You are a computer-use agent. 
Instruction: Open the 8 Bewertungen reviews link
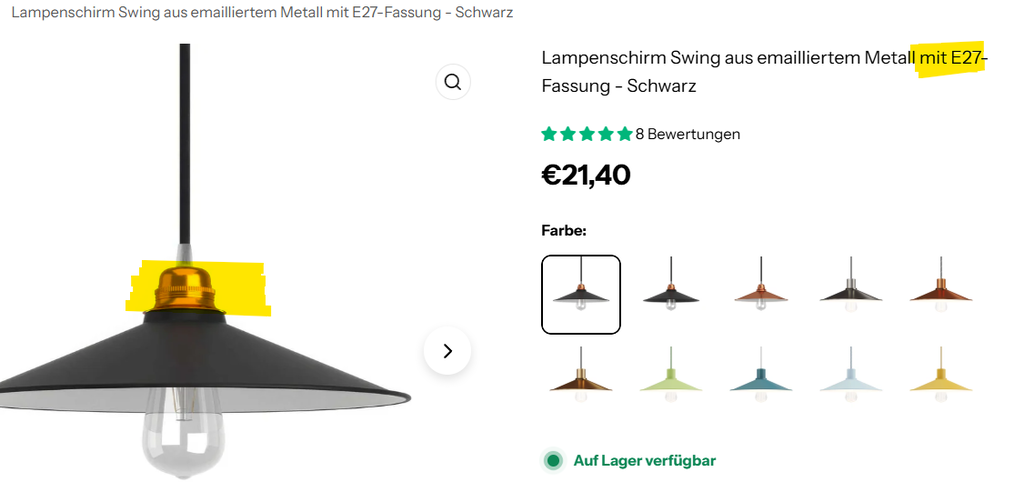click(688, 134)
